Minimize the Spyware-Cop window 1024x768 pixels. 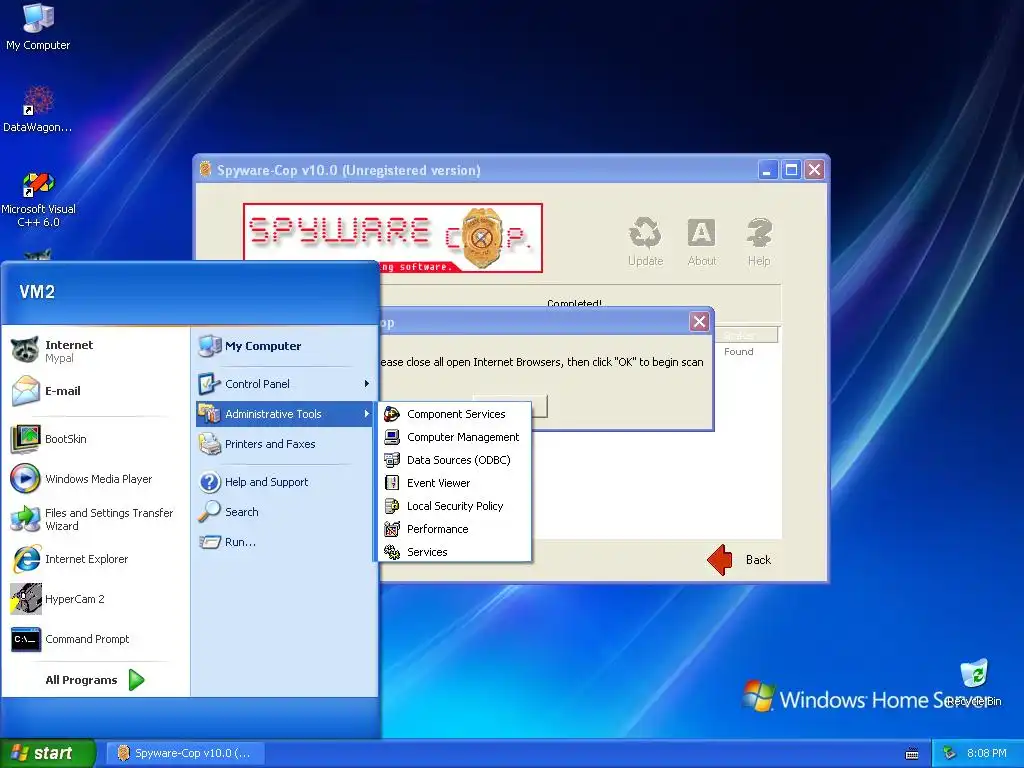tap(768, 170)
